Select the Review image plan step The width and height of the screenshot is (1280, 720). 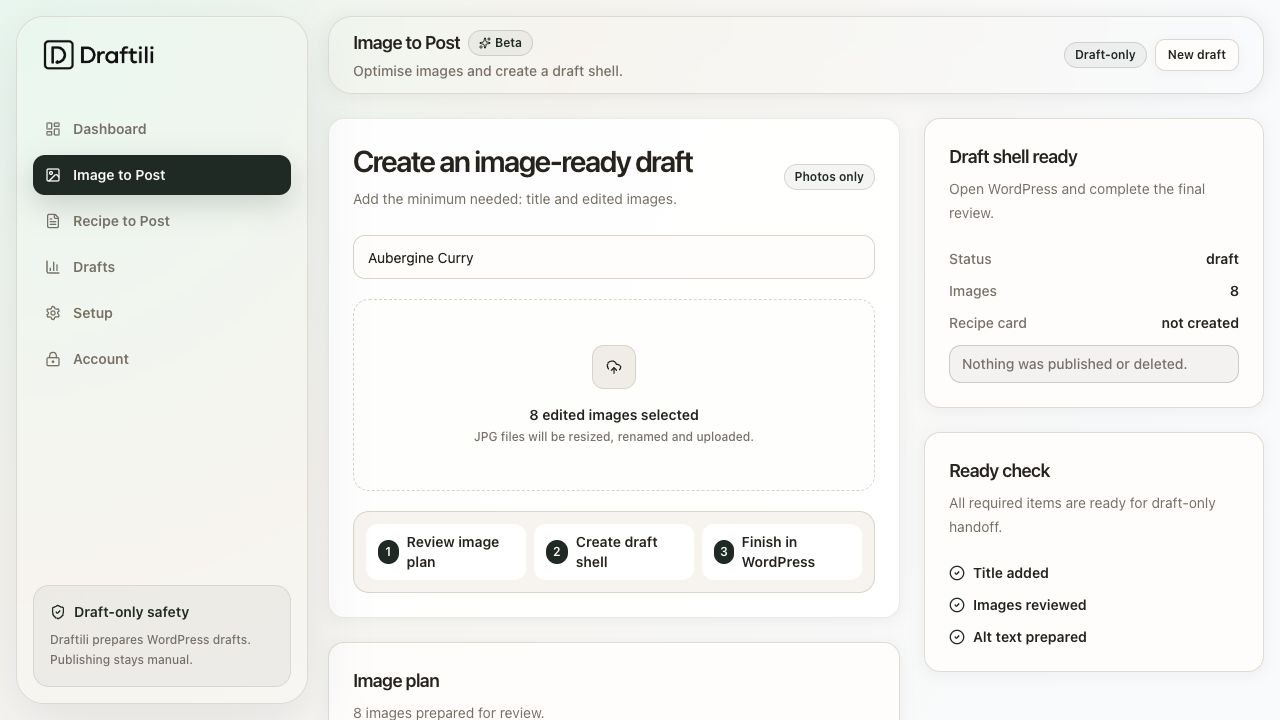click(x=446, y=552)
